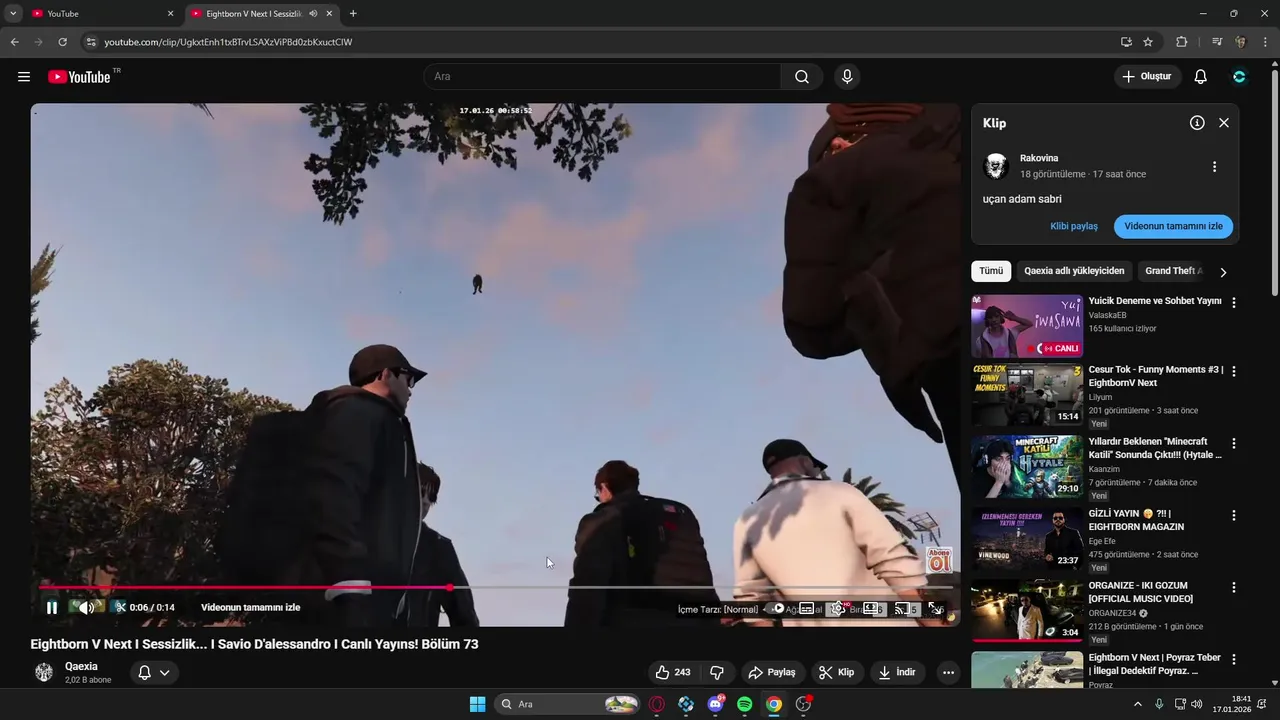Open options for Cesur Tok Funny Moments video
The image size is (1280, 720).
1233,371
